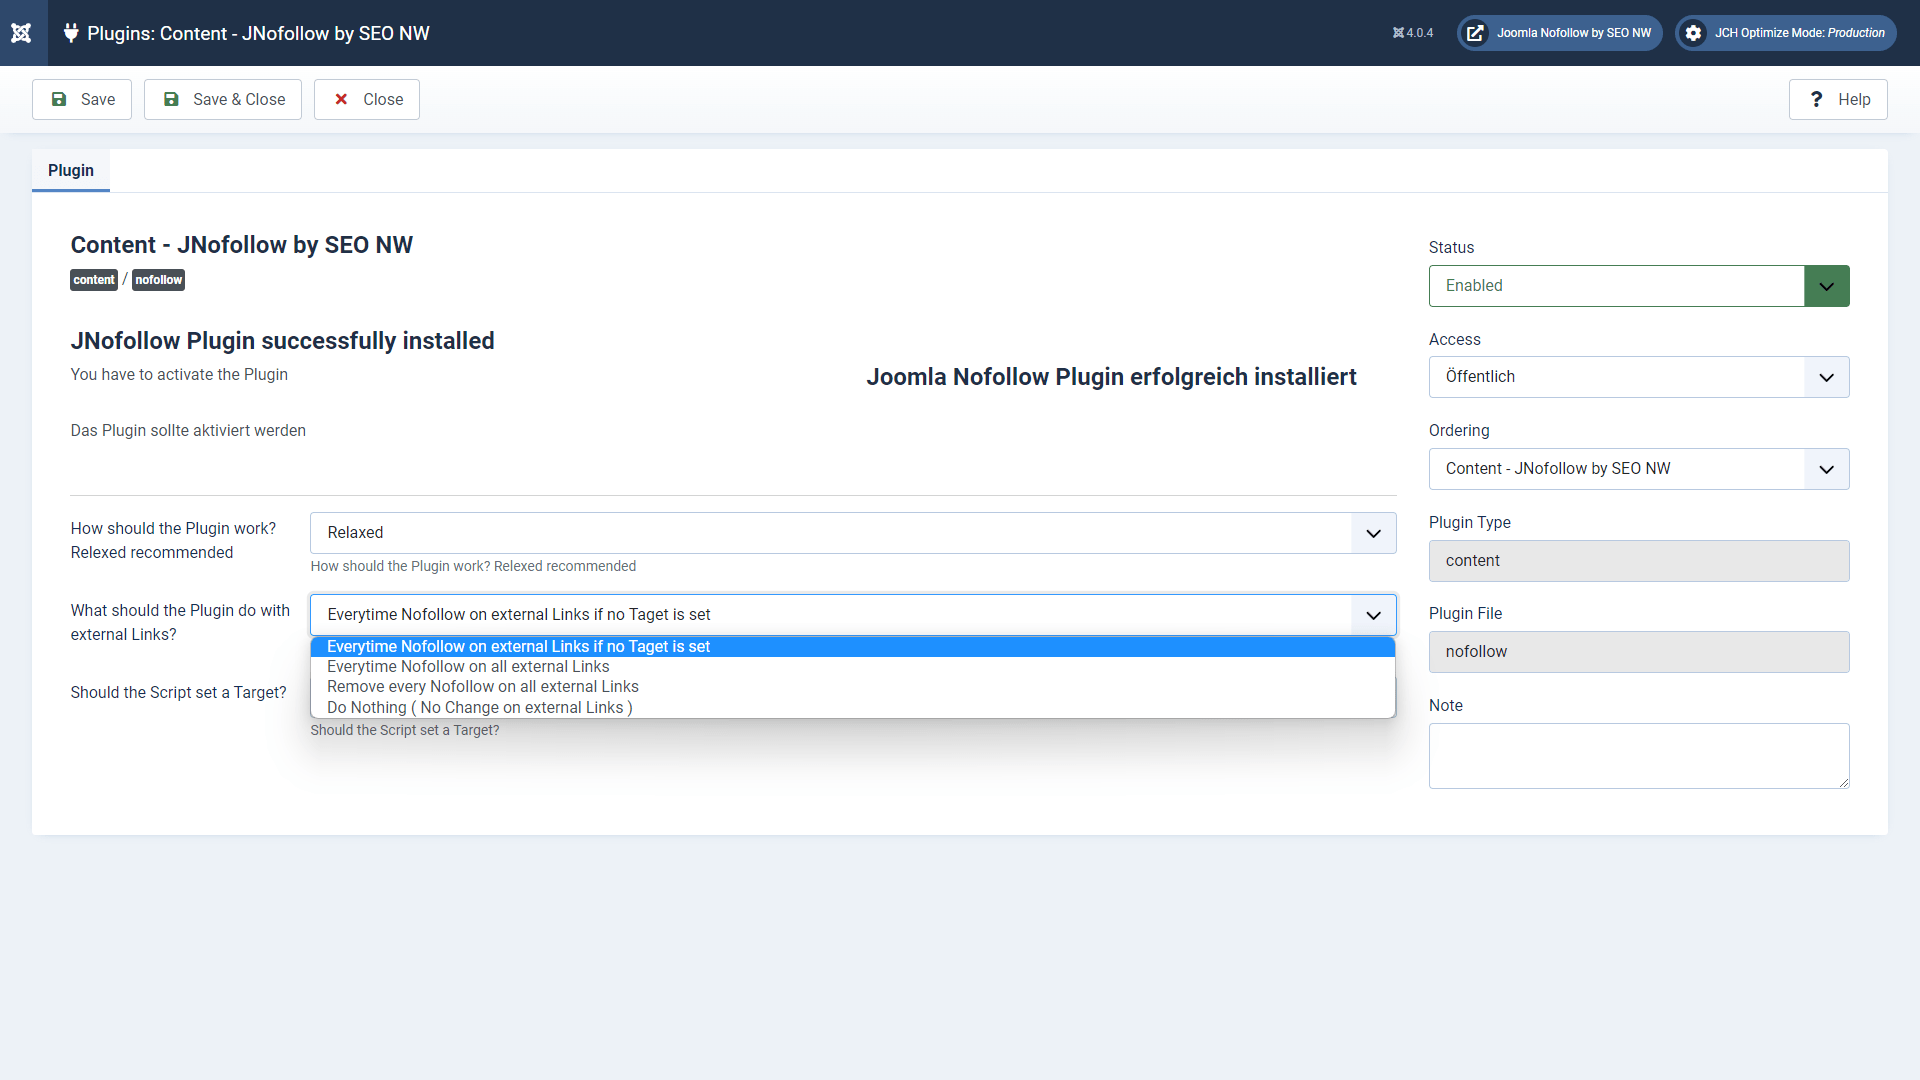Open Joomla Nofollow by SEO NW site link
1920x1080 pixels.
pyautogui.click(x=1560, y=33)
